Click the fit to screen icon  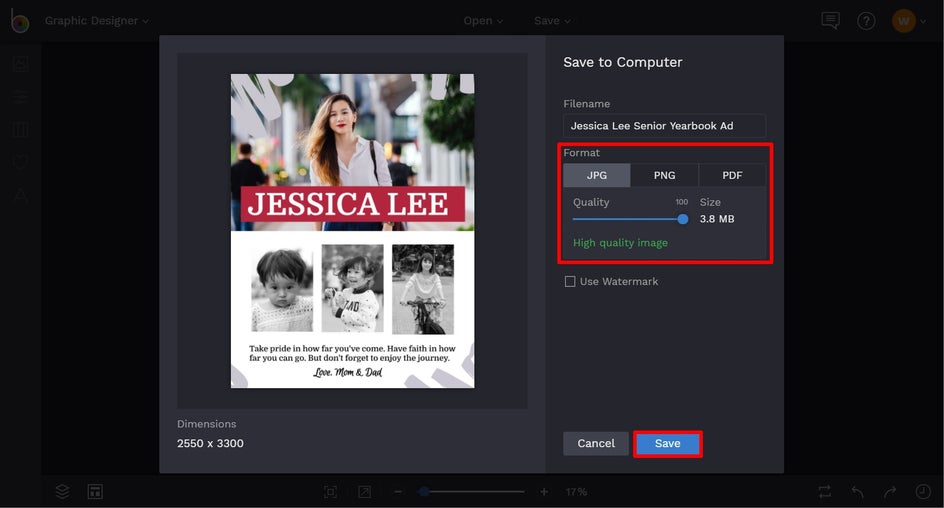(331, 492)
